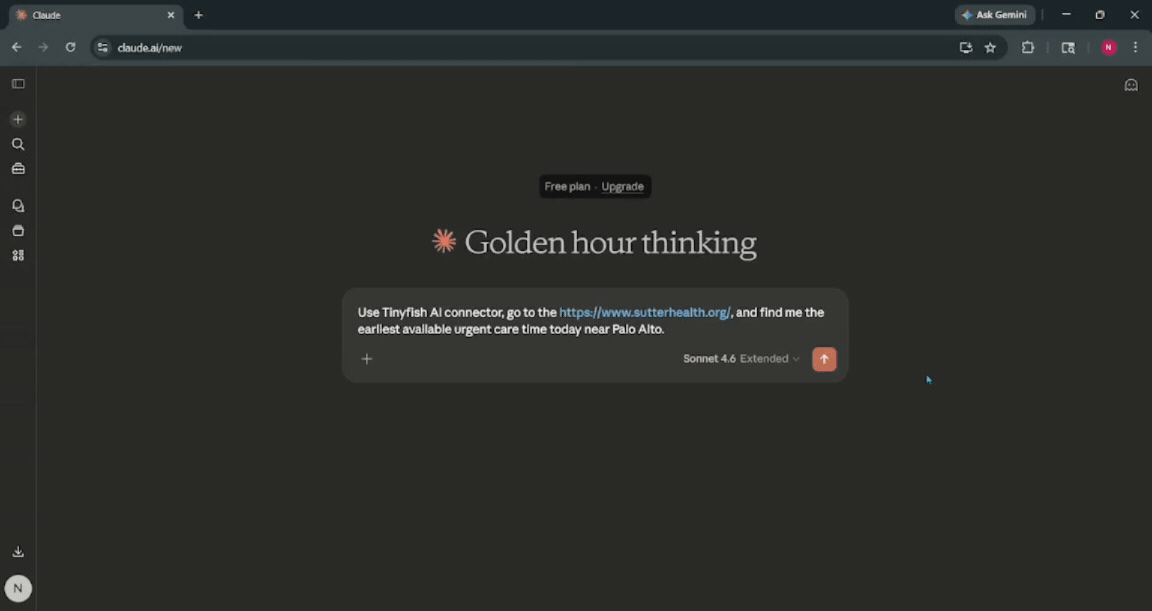
Task: Click inside the address bar
Action: click(300, 47)
